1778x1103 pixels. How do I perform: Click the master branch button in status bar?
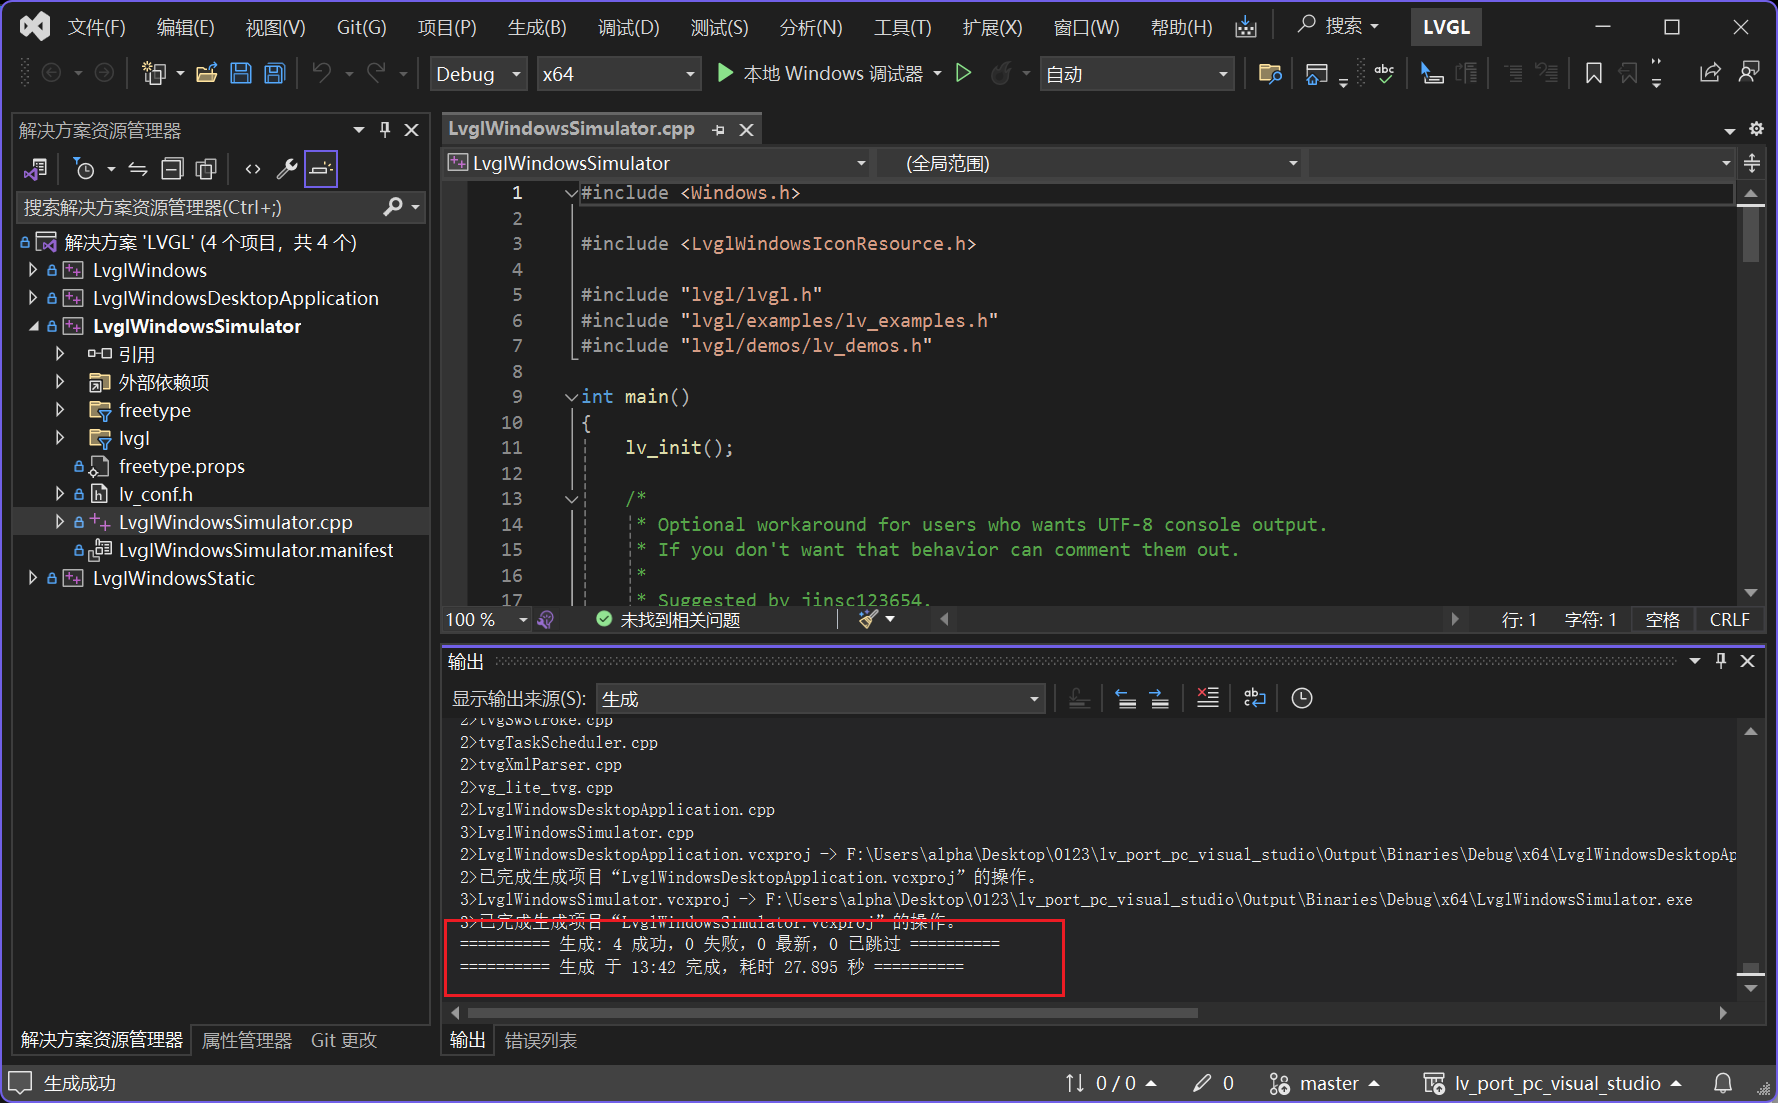1325,1082
